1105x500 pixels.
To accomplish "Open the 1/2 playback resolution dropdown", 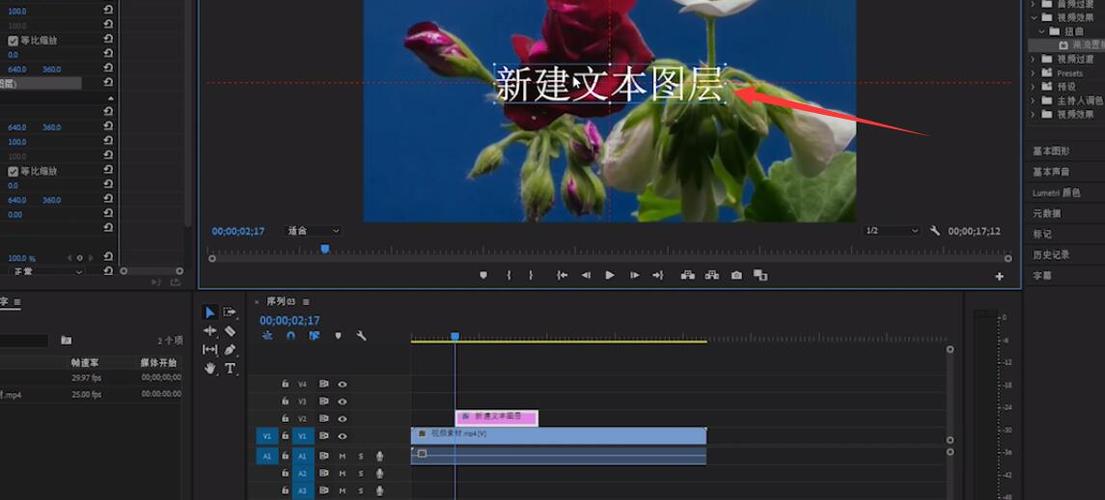I will click(x=891, y=231).
